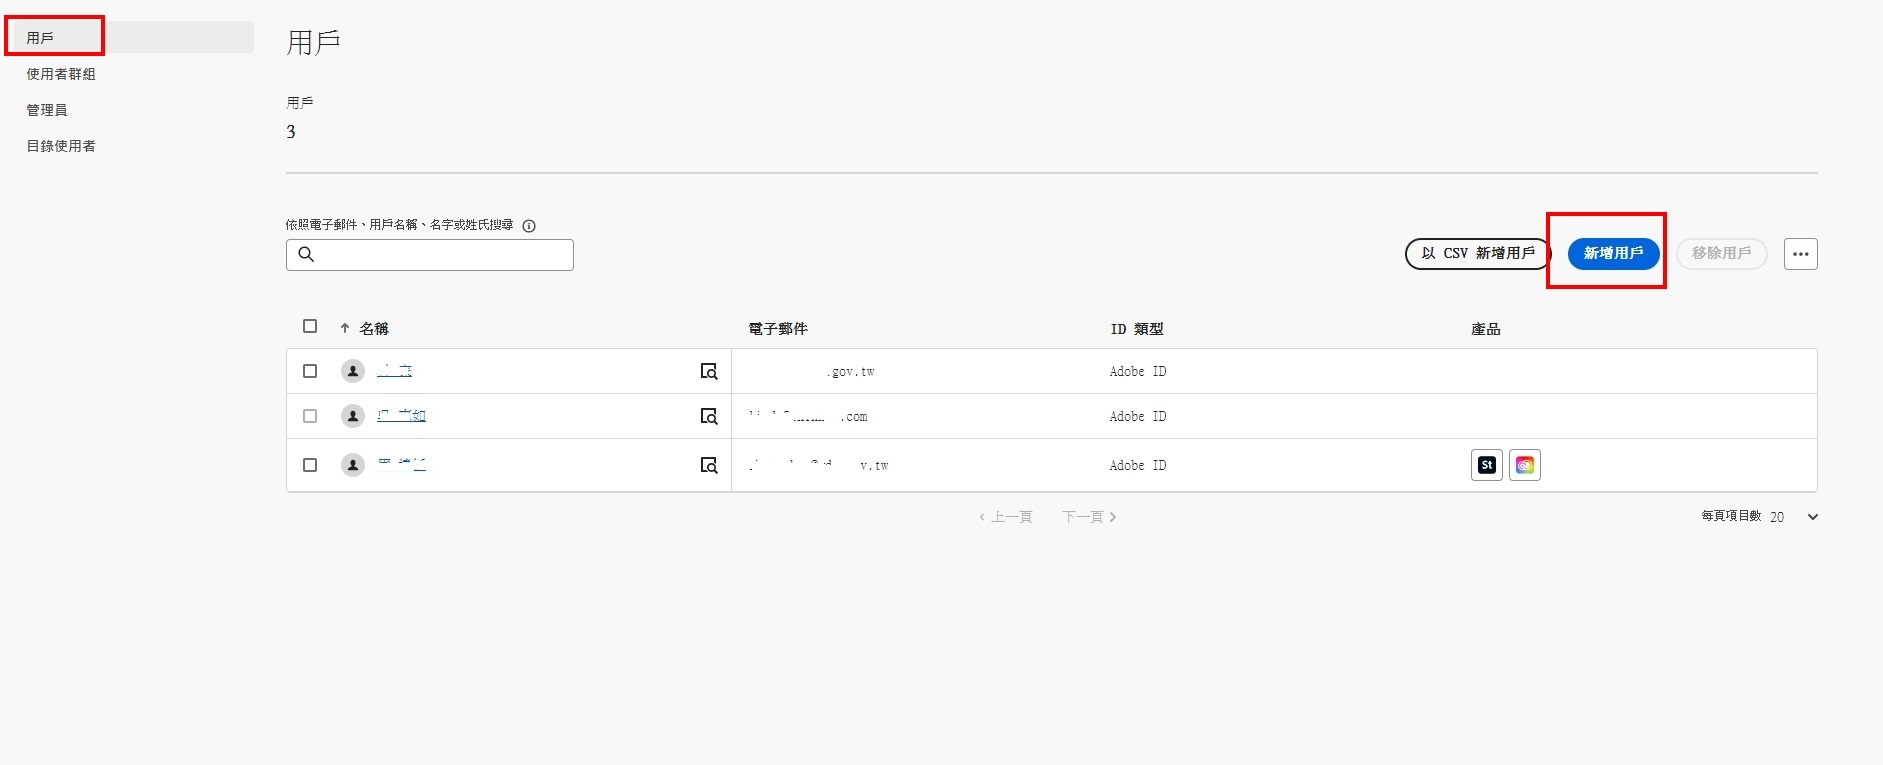Click the 新增用戶 button

pyautogui.click(x=1613, y=254)
